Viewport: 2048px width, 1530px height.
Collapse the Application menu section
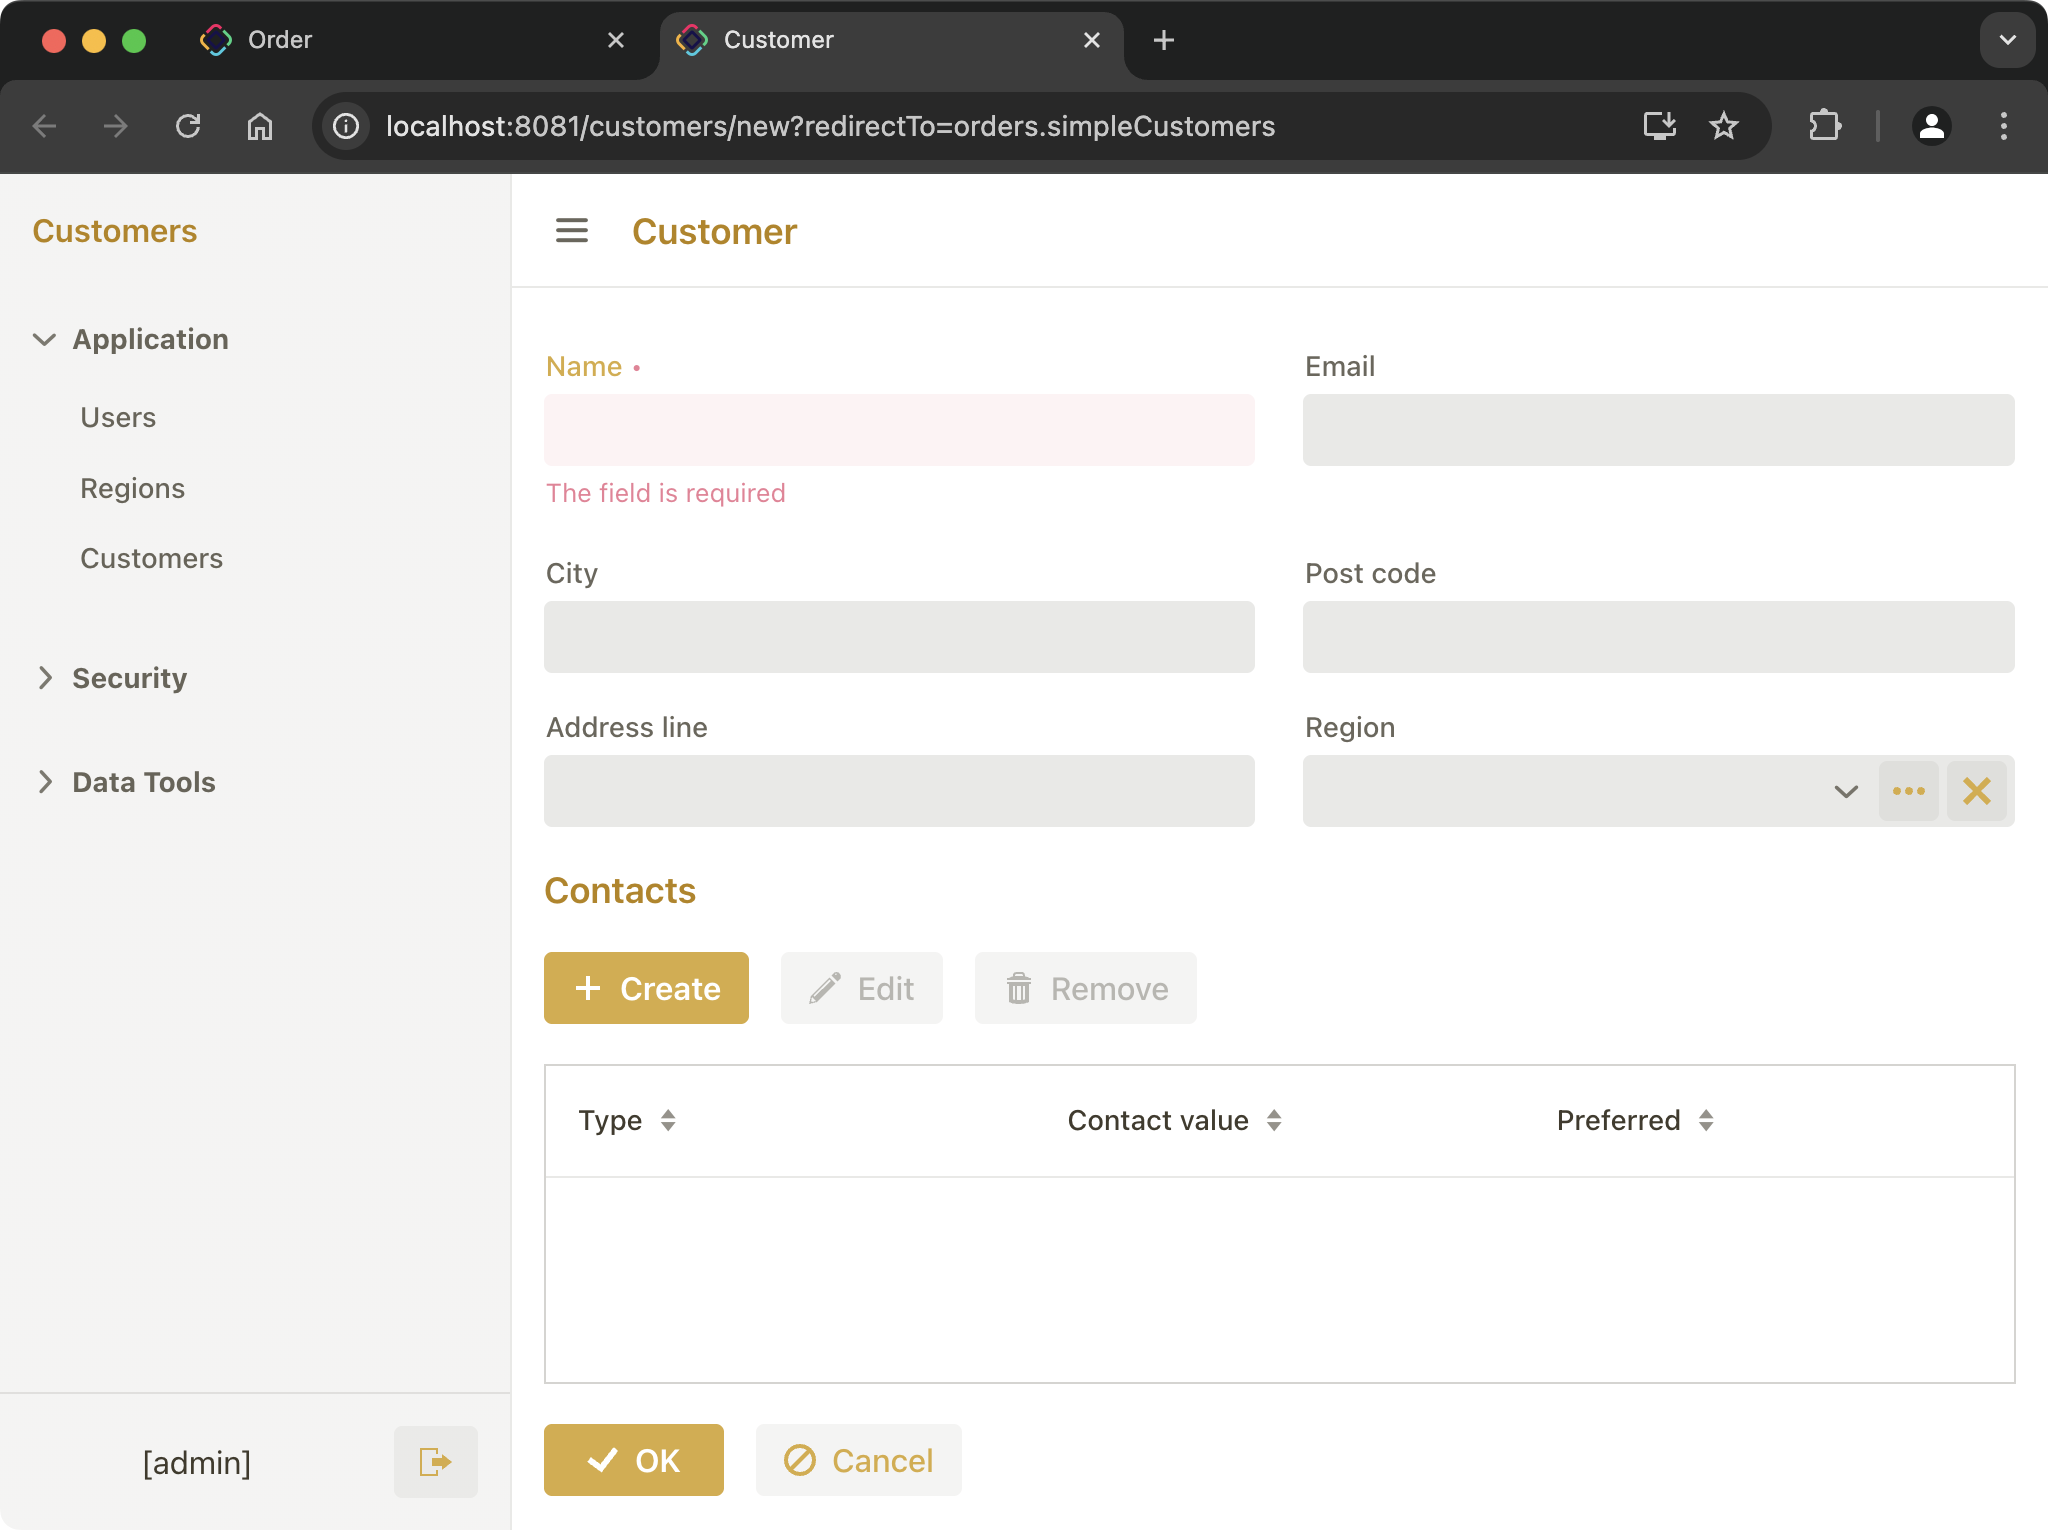(x=44, y=339)
